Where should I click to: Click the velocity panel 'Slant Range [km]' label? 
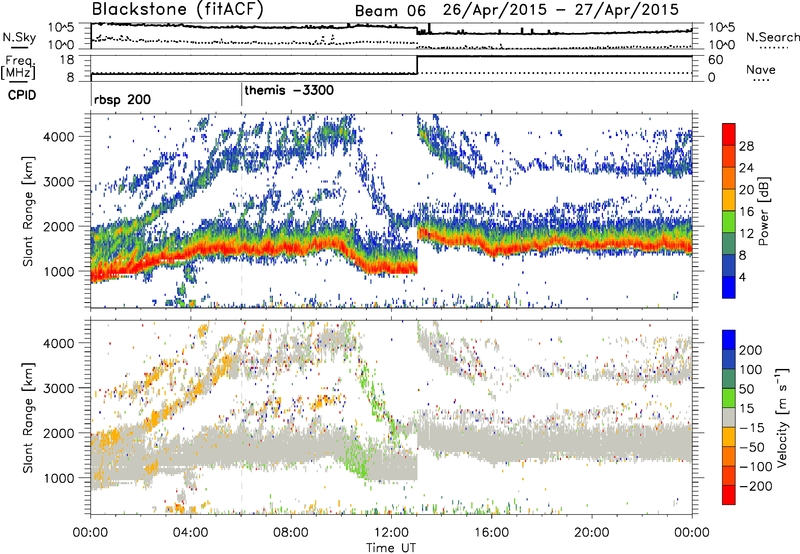pos(28,417)
